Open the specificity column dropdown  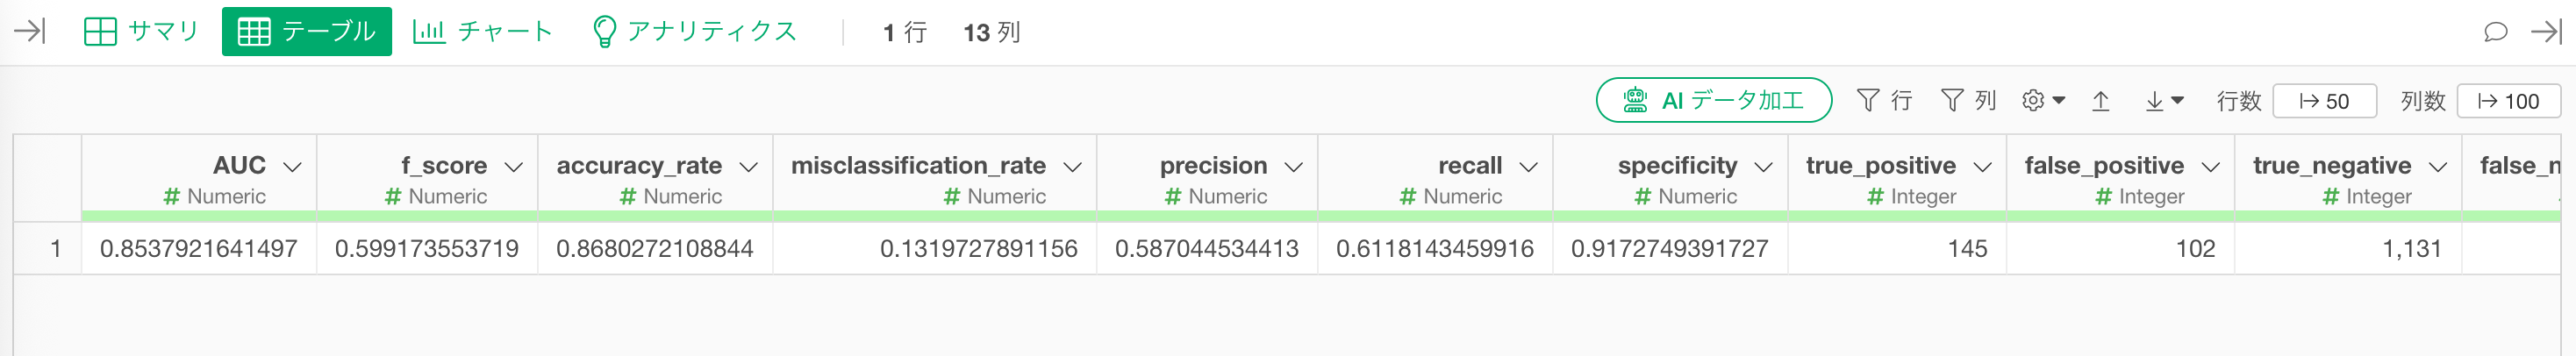1763,167
